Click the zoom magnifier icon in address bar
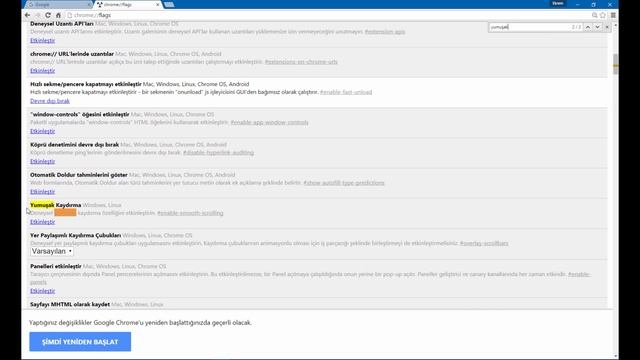Screen dimensions: 640x360 pos(595,15)
